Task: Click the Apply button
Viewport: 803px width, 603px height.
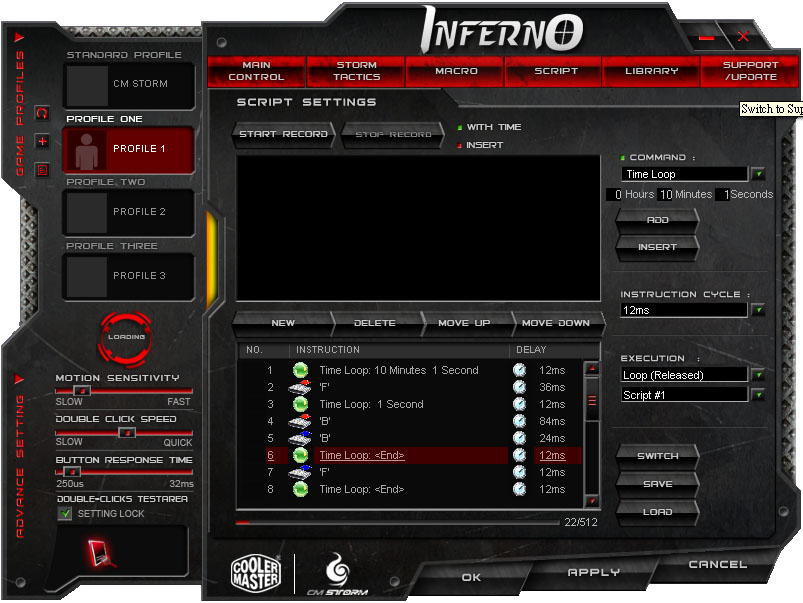Action: click(x=594, y=572)
